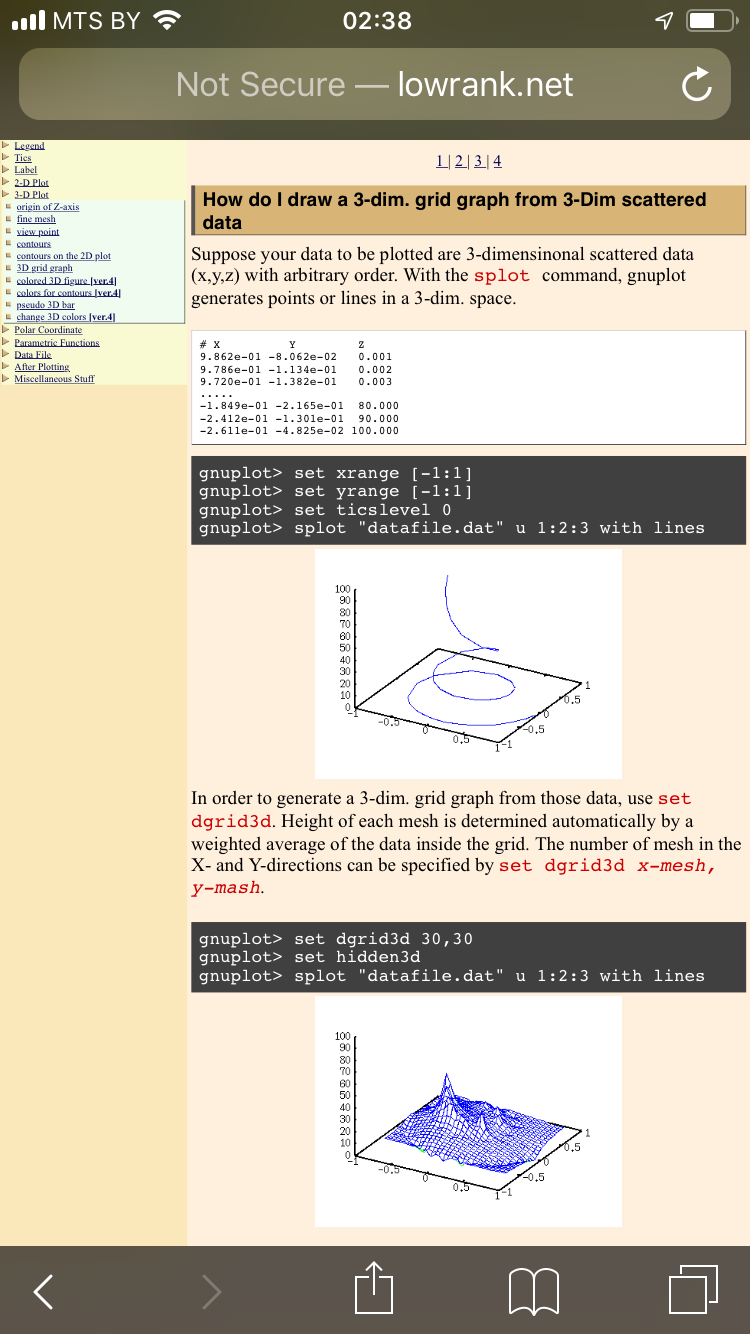Tap the browser back arrow
This screenshot has height=1334, width=750.
(43, 1291)
